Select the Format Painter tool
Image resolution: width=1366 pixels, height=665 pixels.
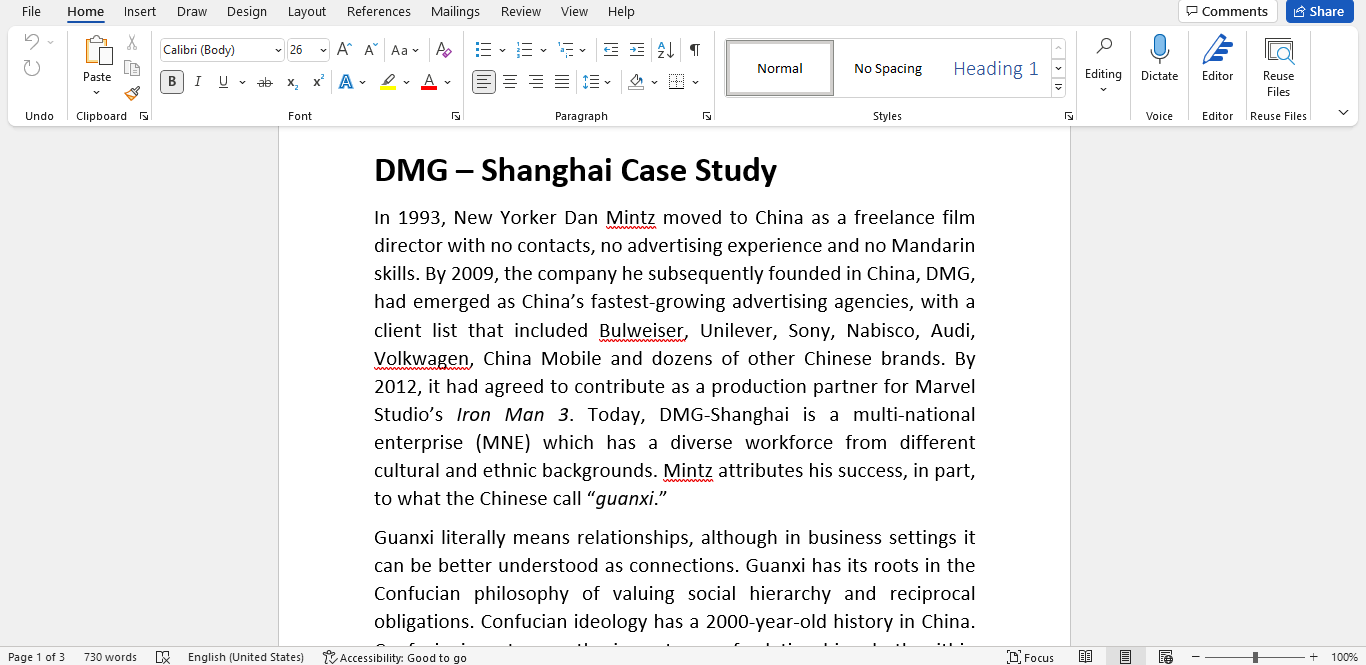pyautogui.click(x=131, y=93)
